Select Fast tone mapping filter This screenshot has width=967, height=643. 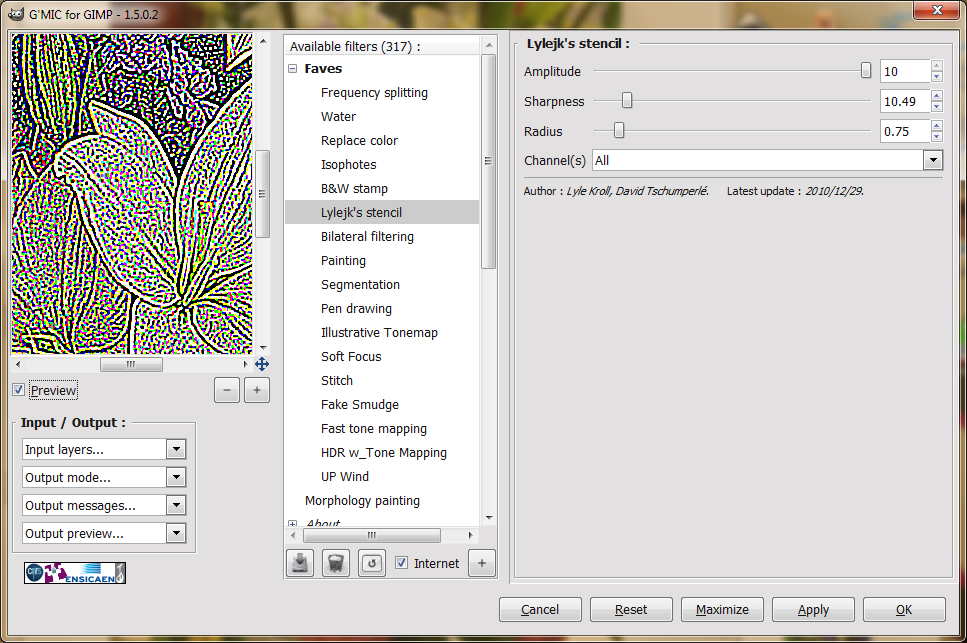click(x=374, y=429)
